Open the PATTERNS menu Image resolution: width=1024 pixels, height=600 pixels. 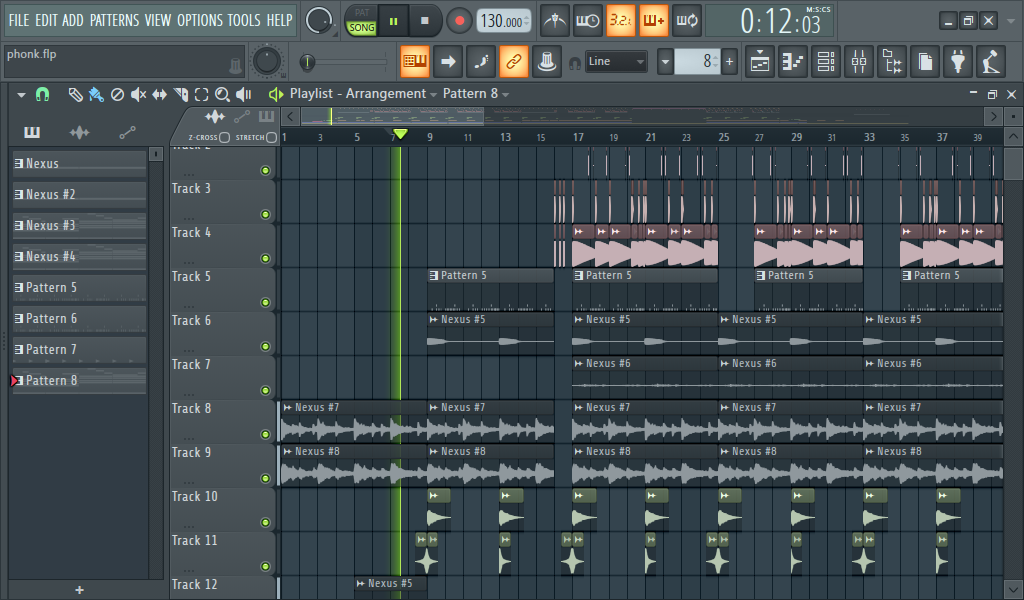pyautogui.click(x=114, y=19)
